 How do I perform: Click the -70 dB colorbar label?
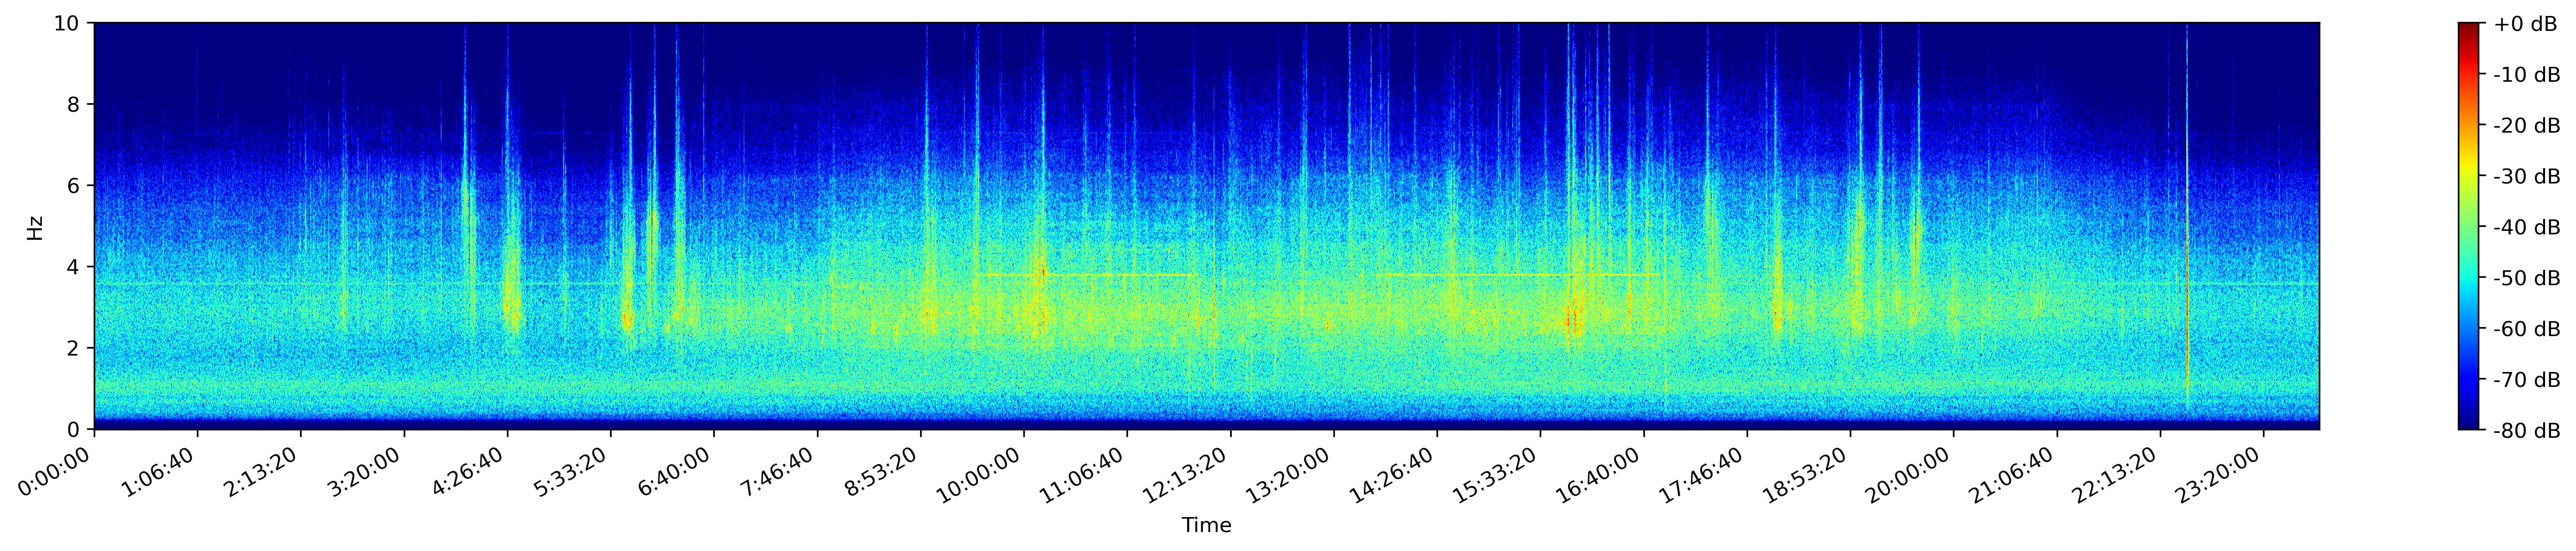tap(2527, 380)
